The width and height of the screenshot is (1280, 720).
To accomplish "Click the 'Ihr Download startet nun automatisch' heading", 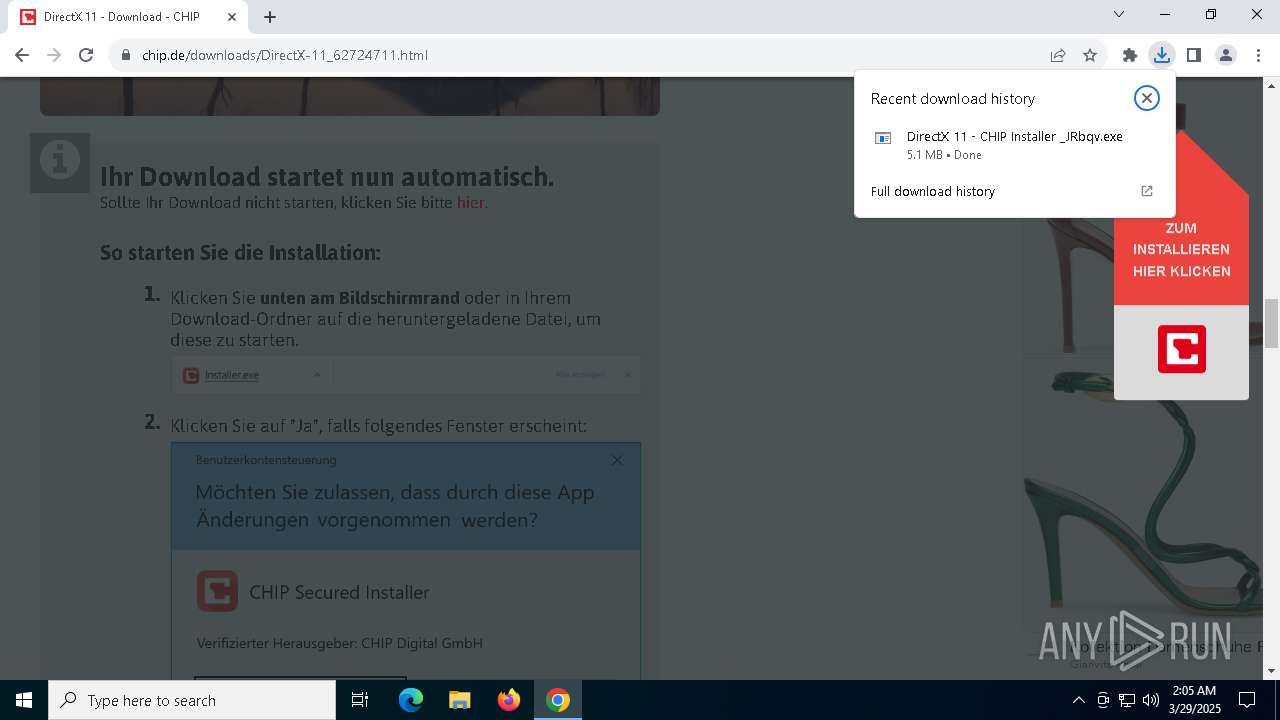I will 327,176.
